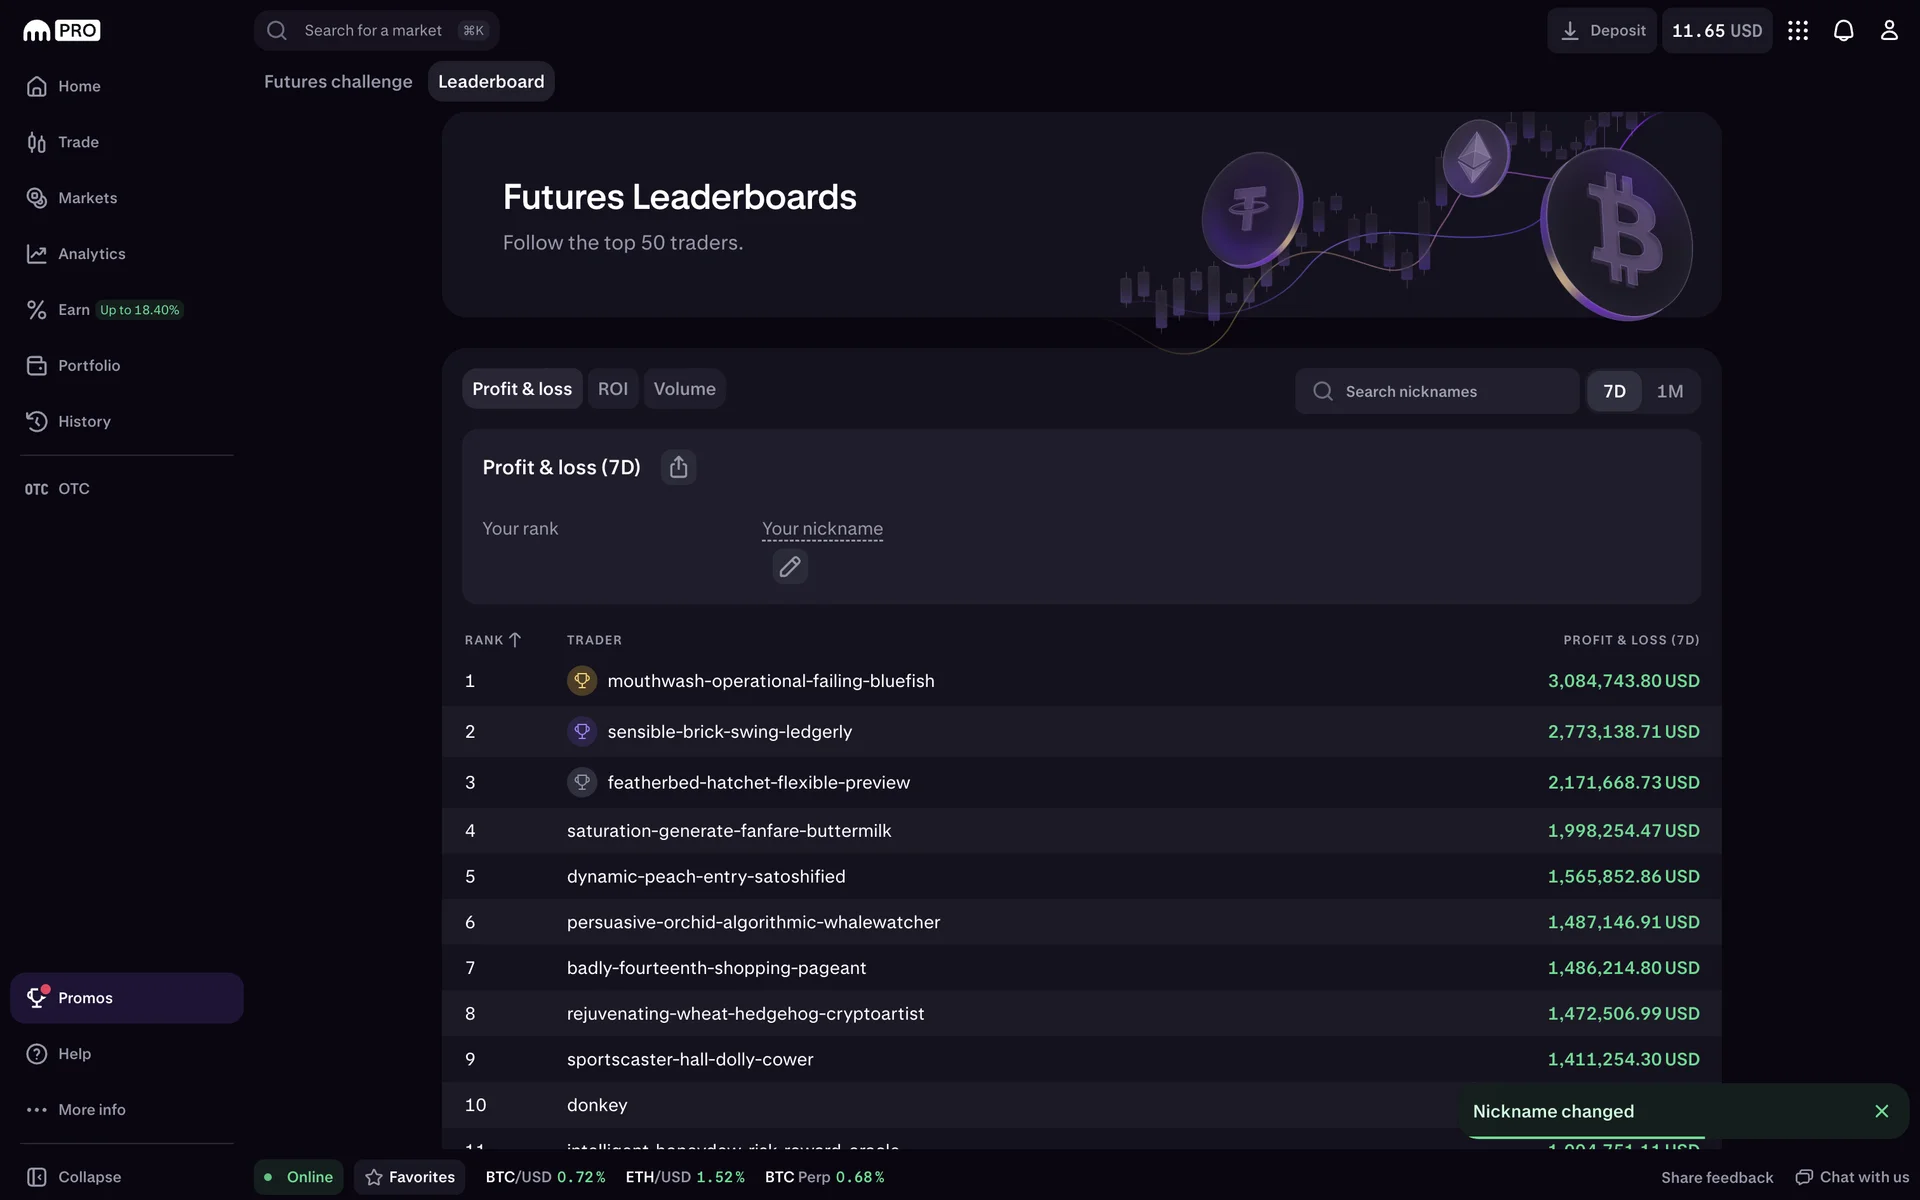Viewport: 1920px width, 1200px height.
Task: Focus the Search nicknames field
Action: point(1437,391)
